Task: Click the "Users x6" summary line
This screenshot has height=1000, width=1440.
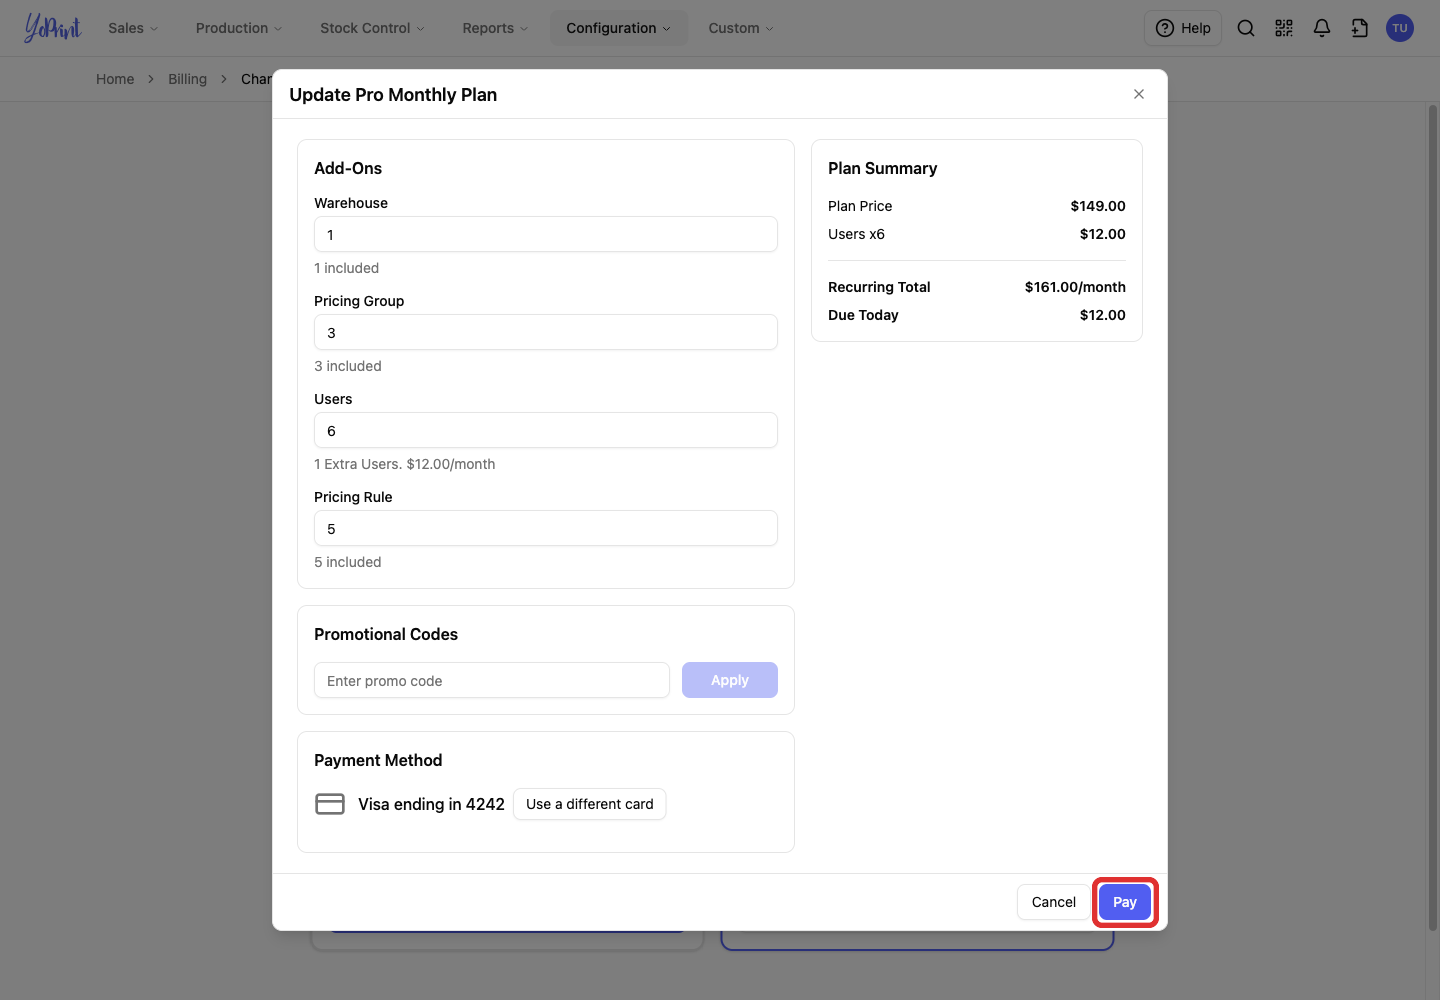Action: pyautogui.click(x=856, y=234)
